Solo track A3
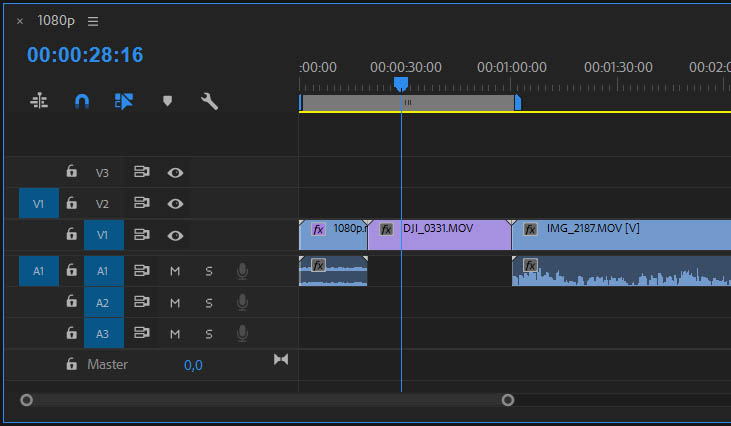The height and width of the screenshot is (426, 731). 209,334
